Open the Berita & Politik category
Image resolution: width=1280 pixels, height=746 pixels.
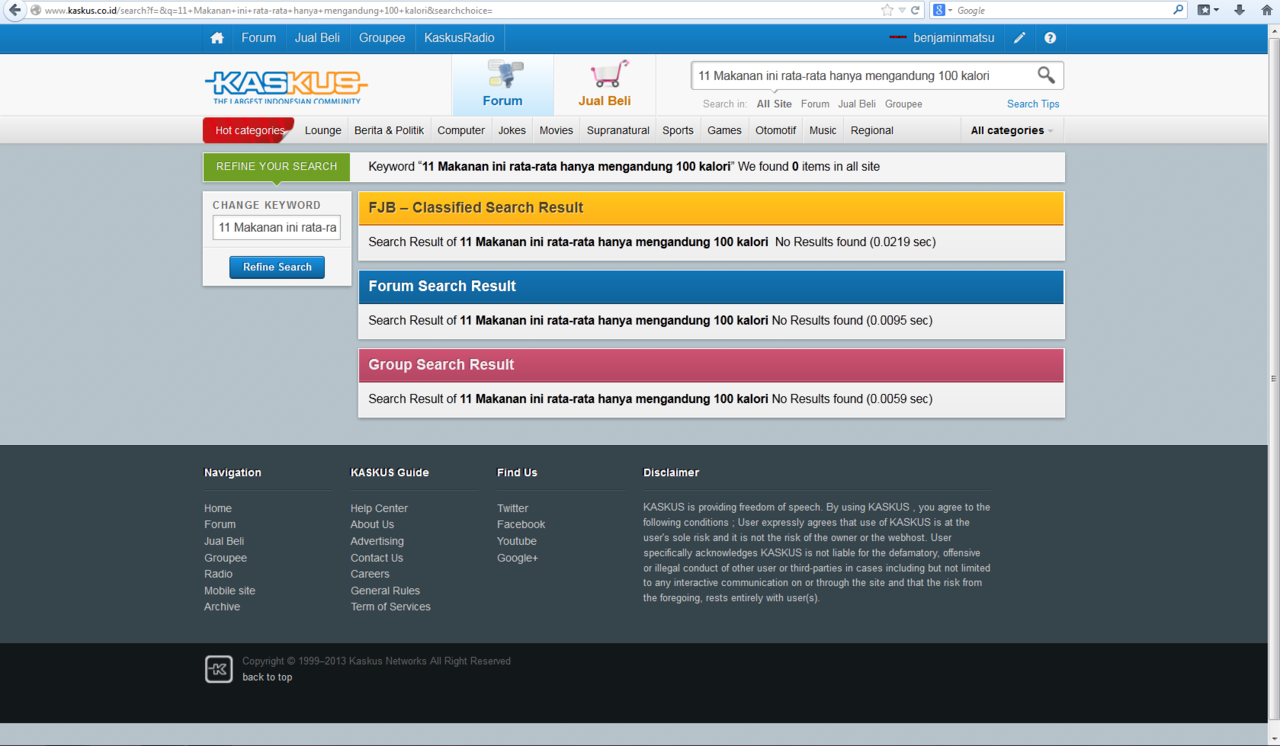click(389, 130)
